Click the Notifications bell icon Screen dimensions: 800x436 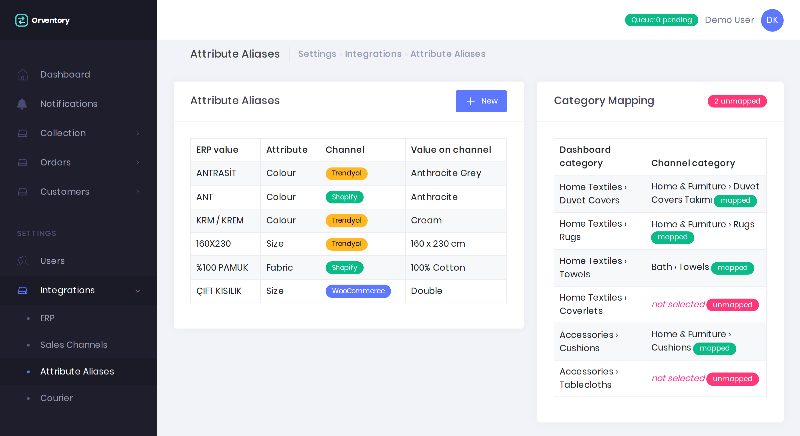(x=22, y=104)
